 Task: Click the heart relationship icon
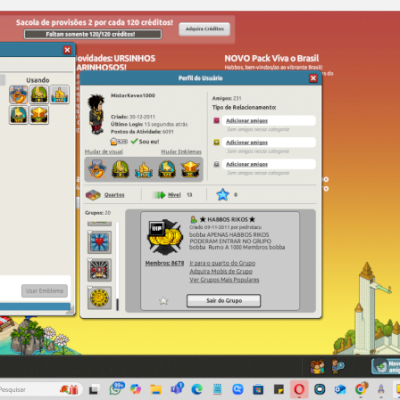click(216, 120)
